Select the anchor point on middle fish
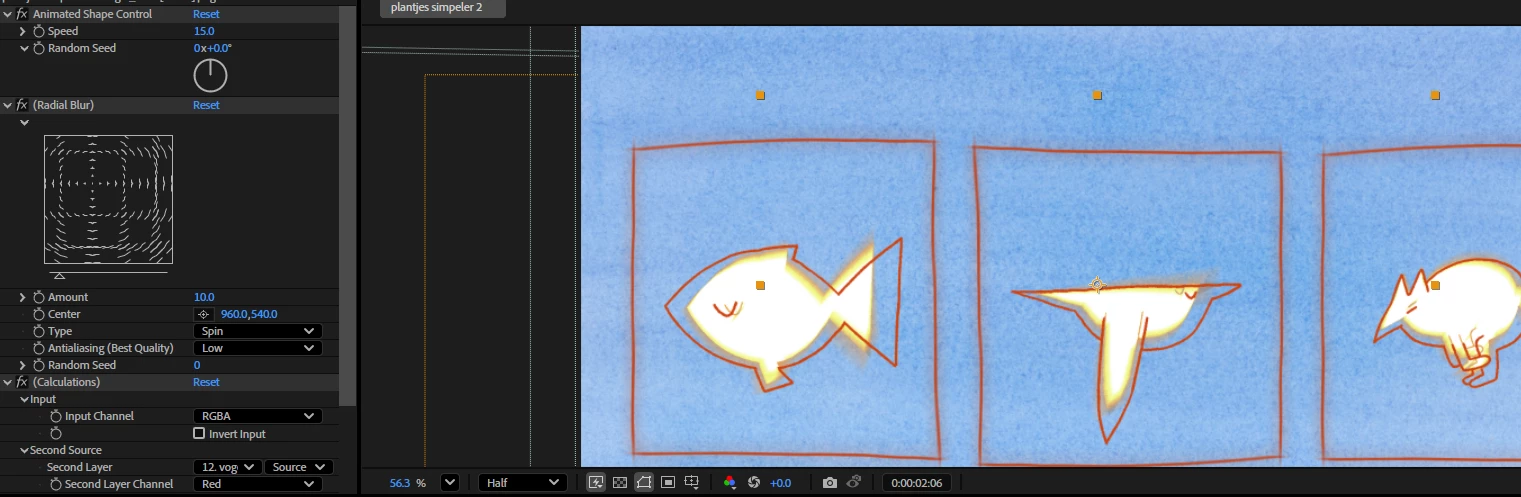 click(1097, 285)
